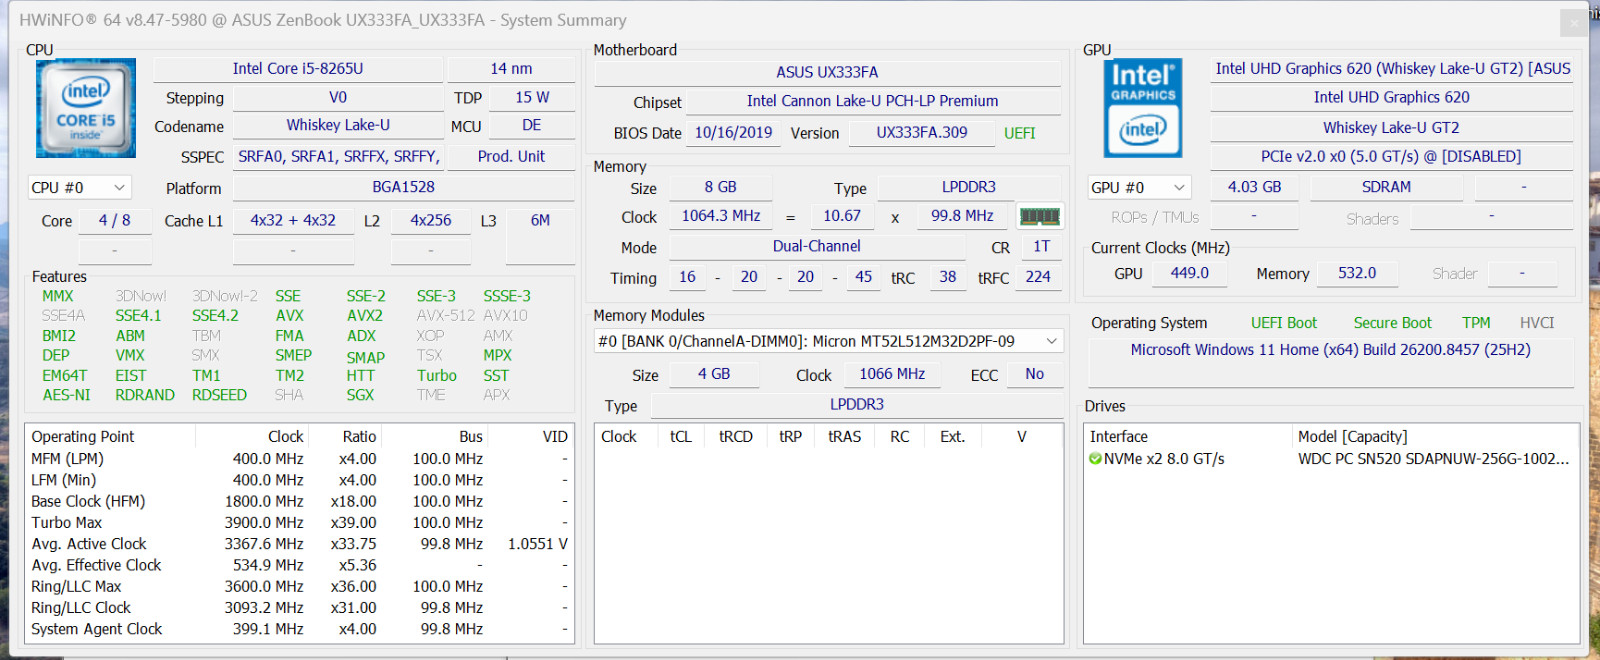The image size is (1600, 660).
Task: Click the Windows 11 Home build text
Action: [1330, 350]
